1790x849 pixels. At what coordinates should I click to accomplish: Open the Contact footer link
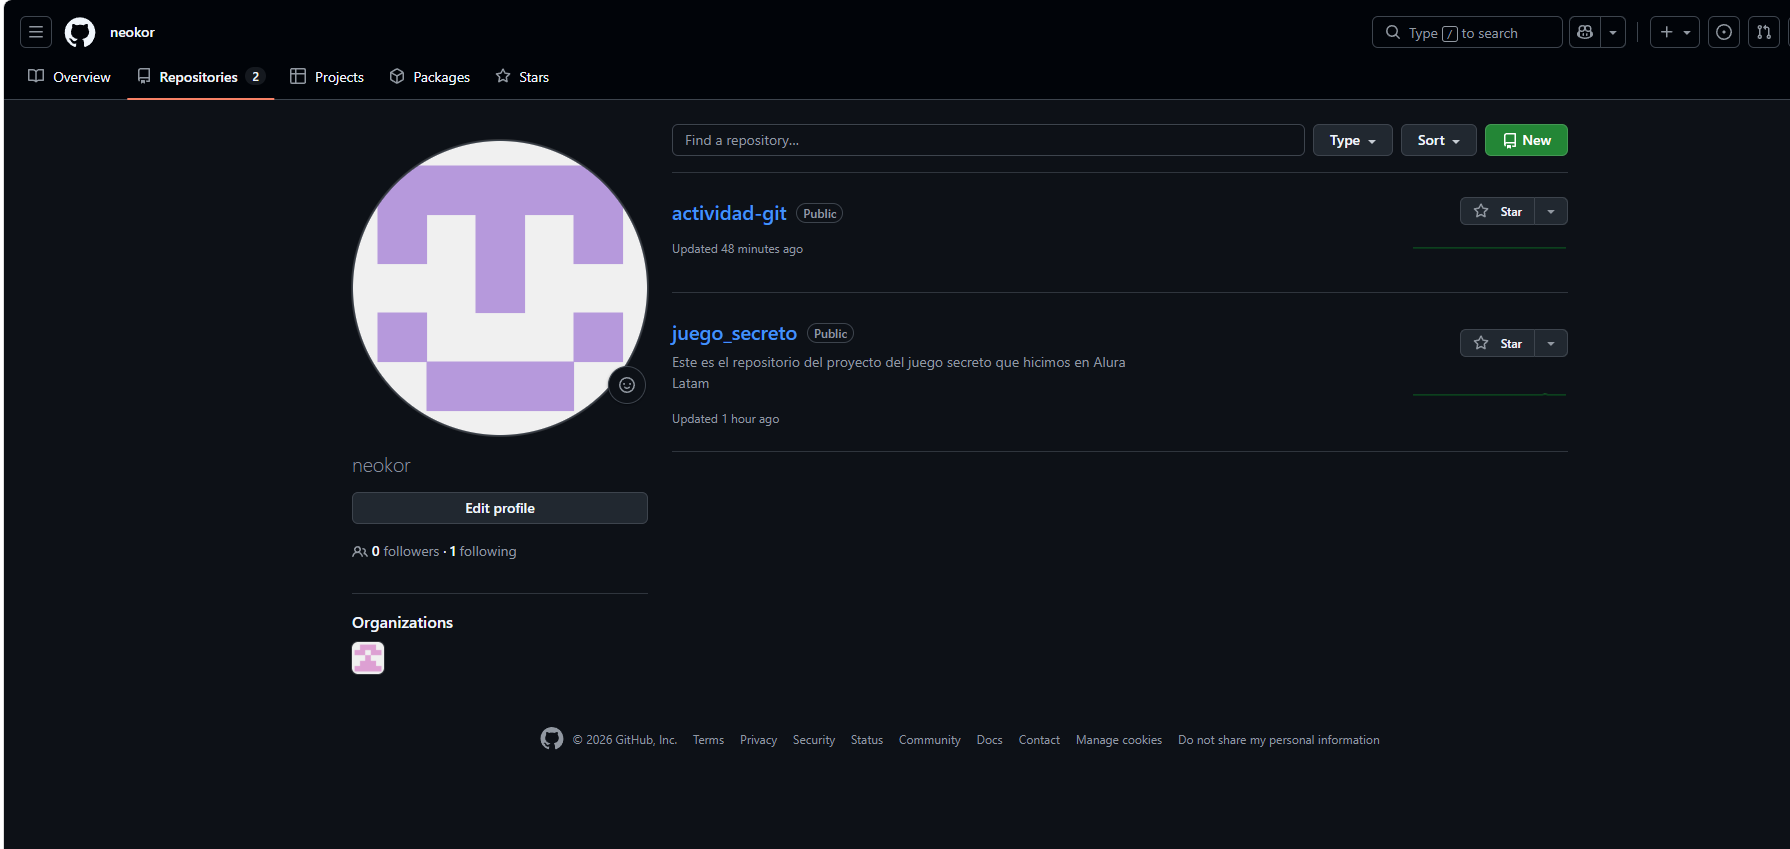(x=1039, y=740)
